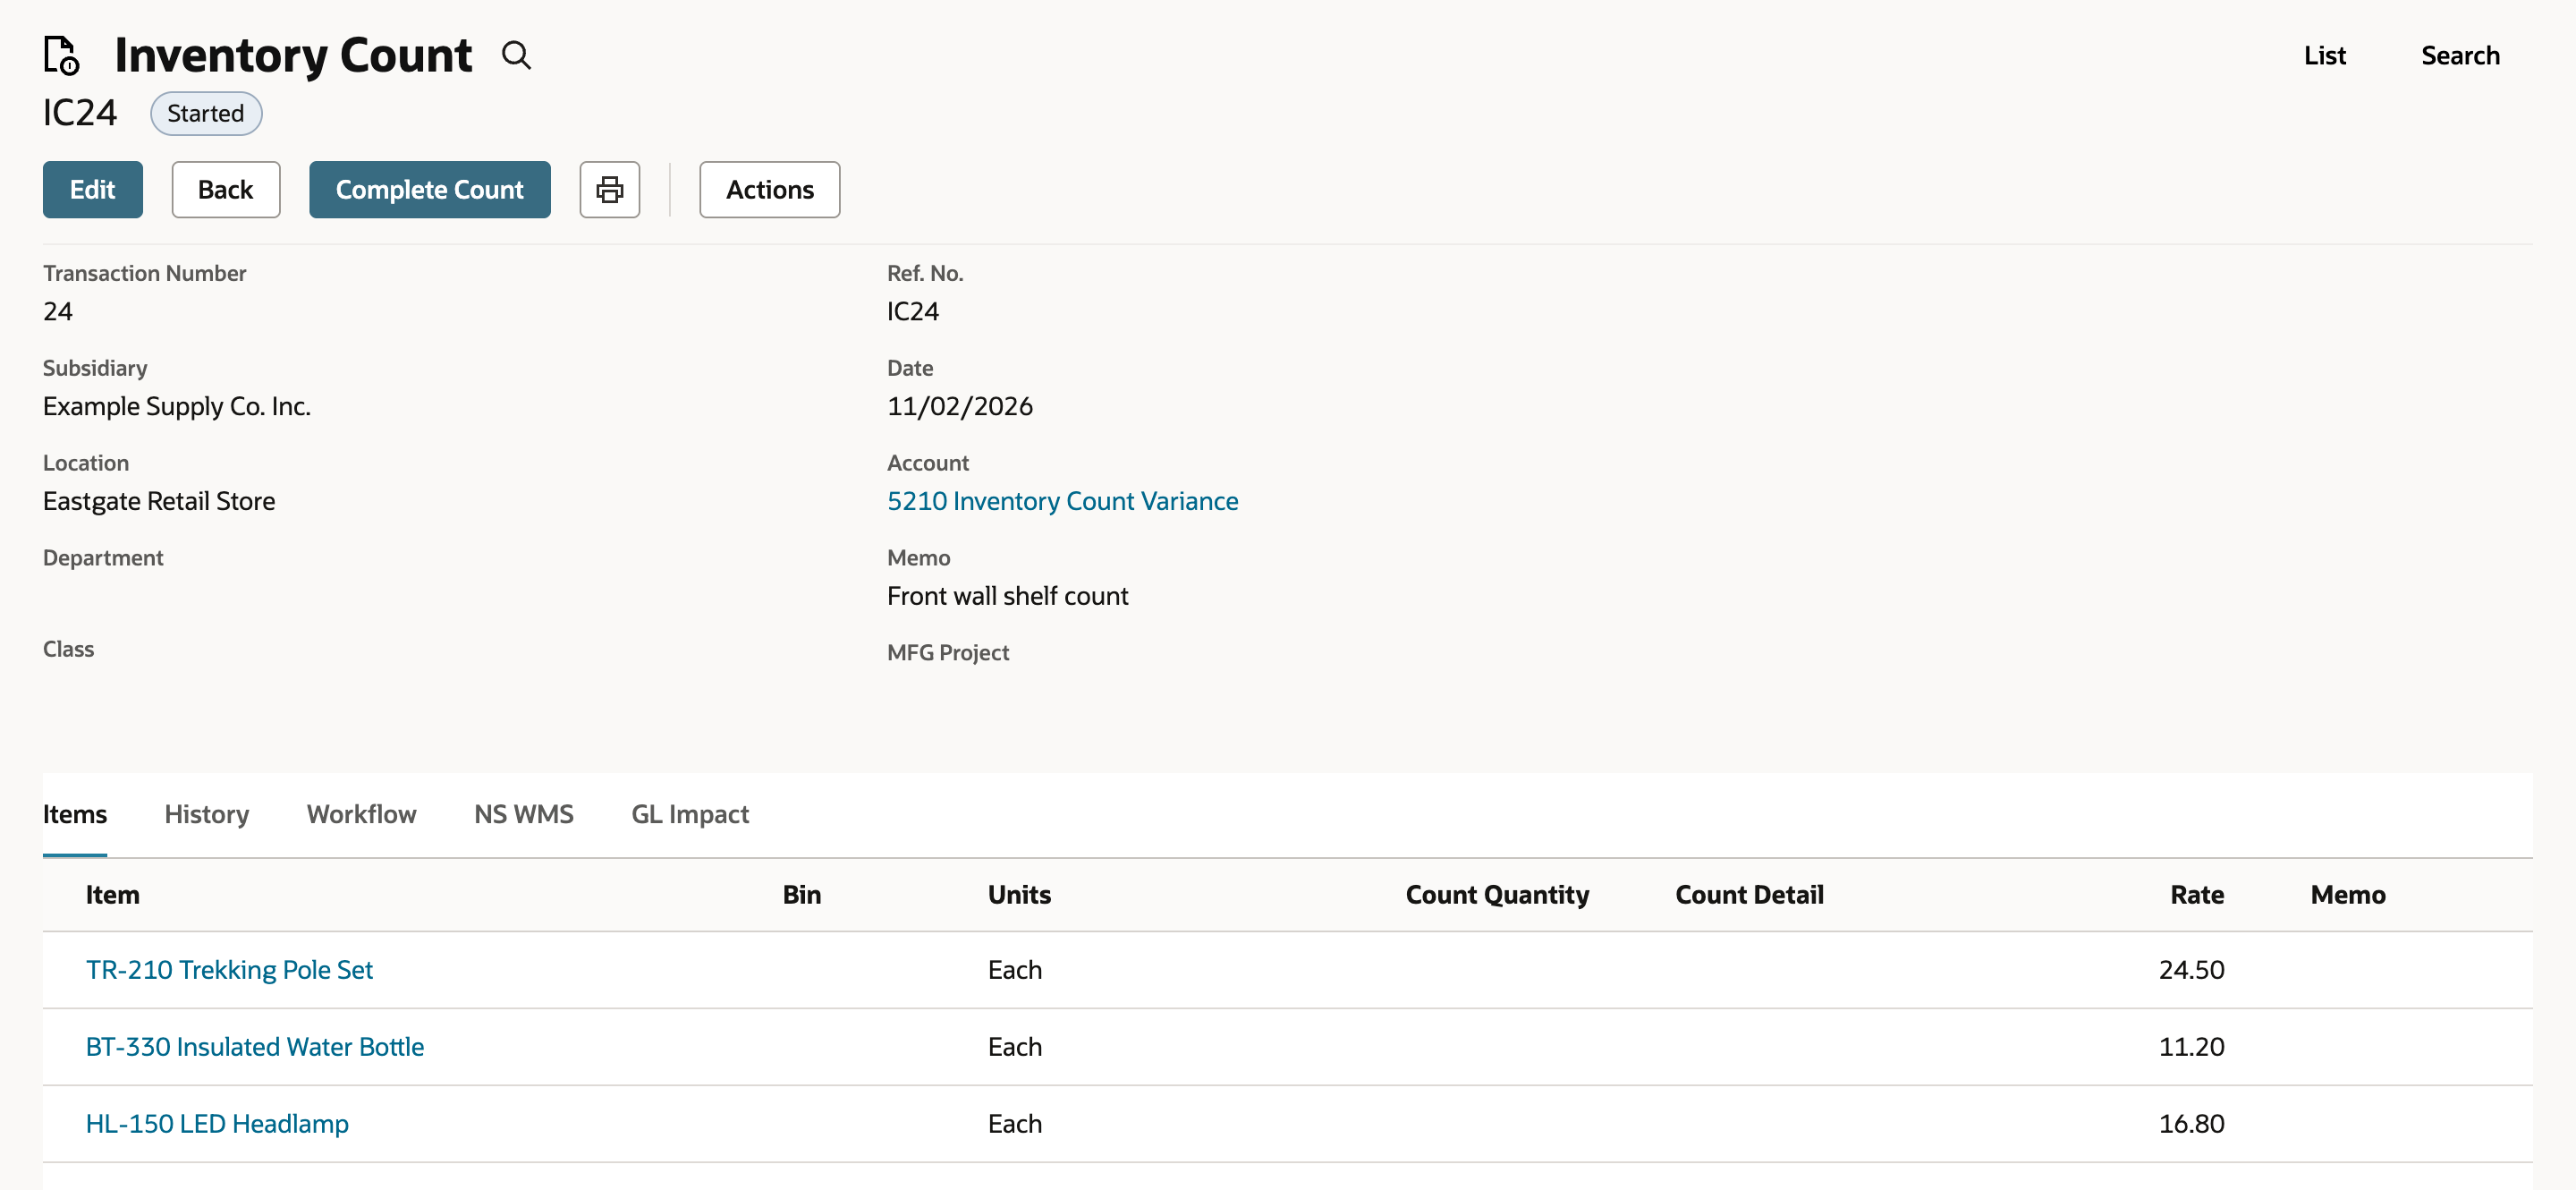The width and height of the screenshot is (2576, 1190).
Task: Open the HL-150 LED Headlamp item
Action: click(x=217, y=1123)
